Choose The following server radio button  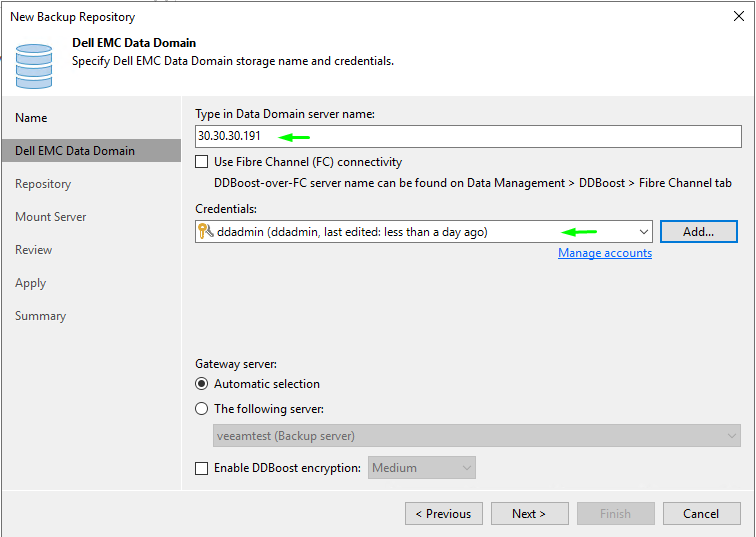[203, 409]
